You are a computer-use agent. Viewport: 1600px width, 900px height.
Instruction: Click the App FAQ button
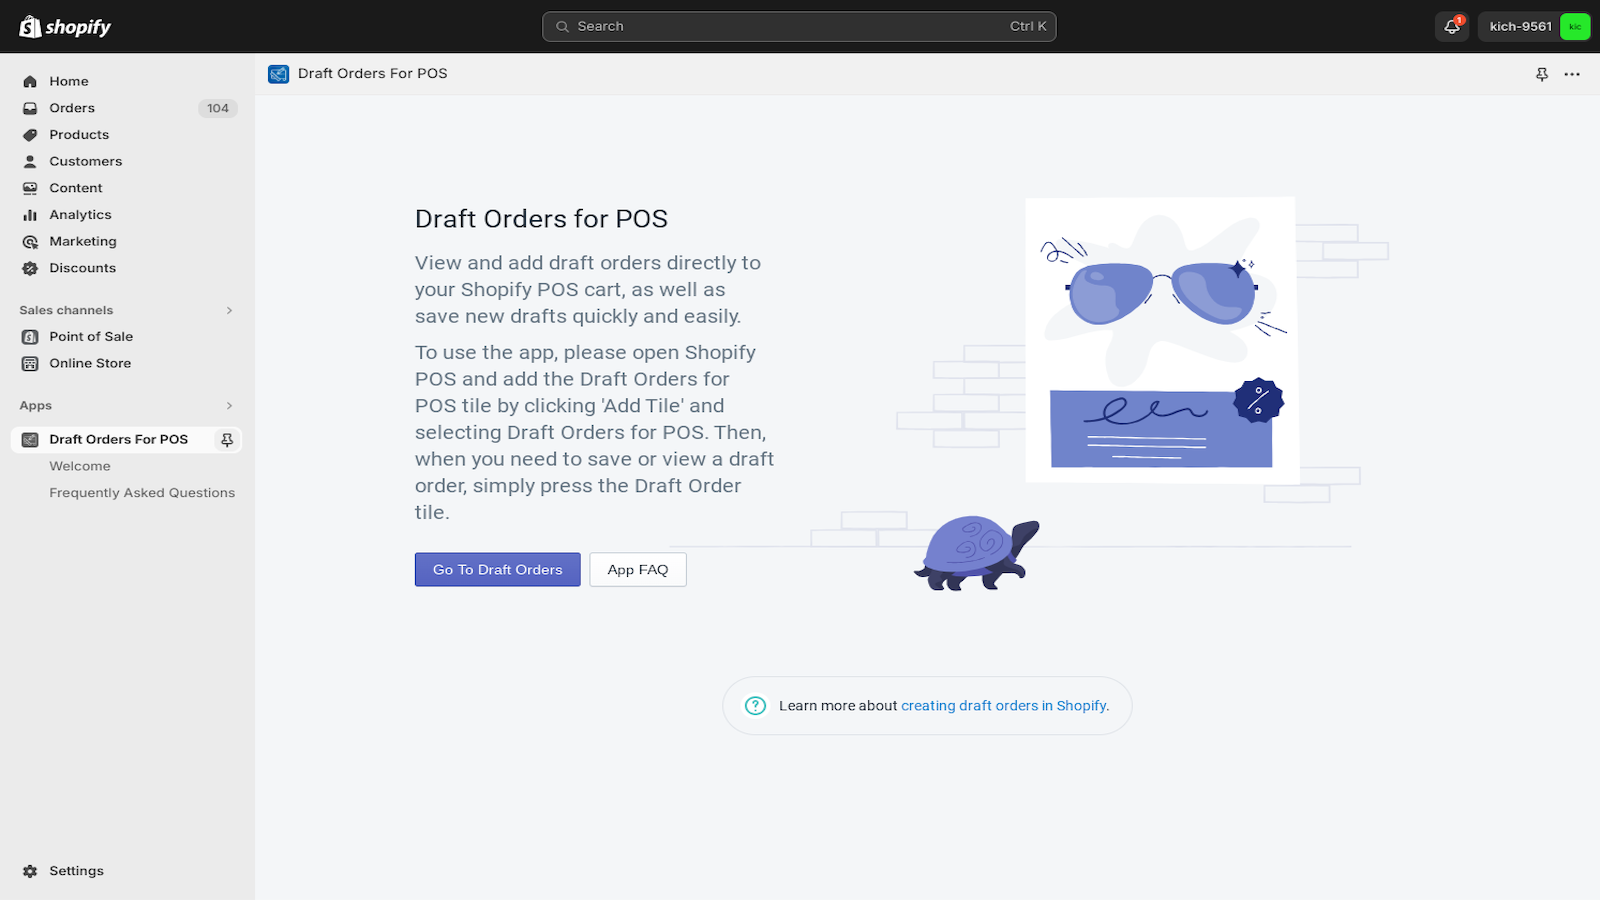tap(638, 570)
